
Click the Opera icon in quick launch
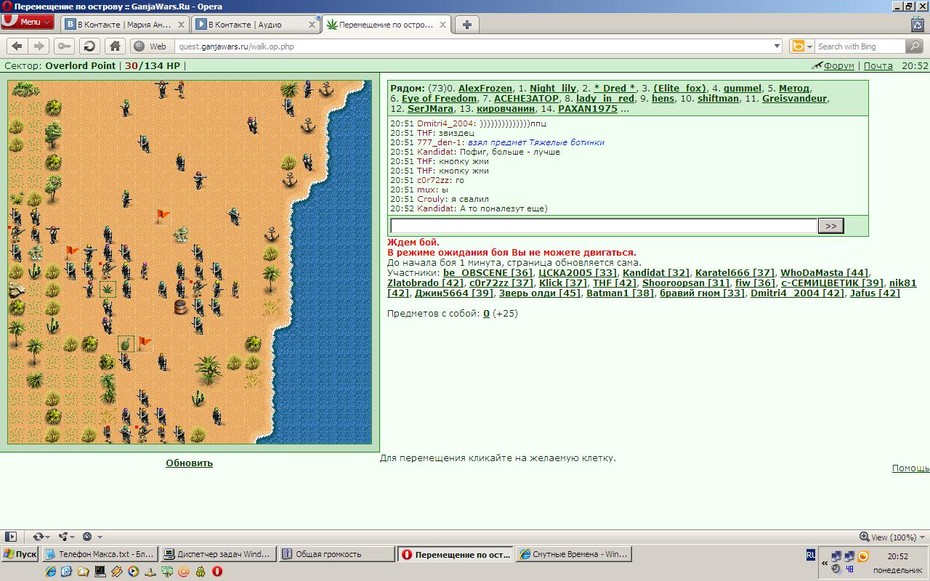pyautogui.click(x=217, y=572)
